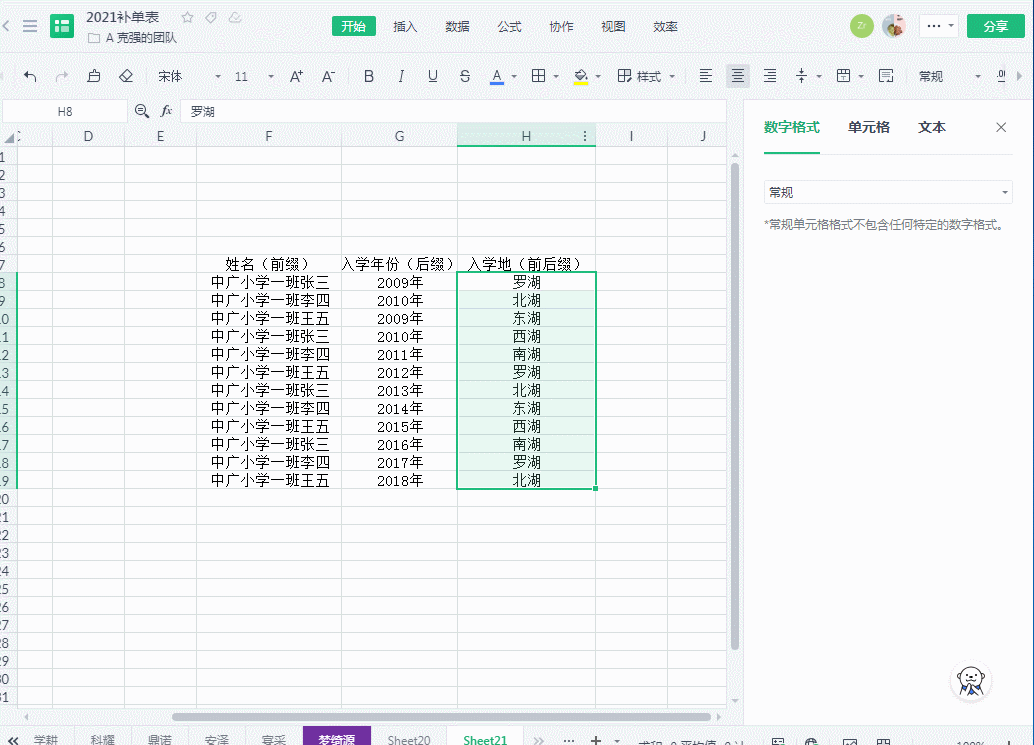Switch to the 开始 tab
This screenshot has width=1034, height=745.
[353, 26]
